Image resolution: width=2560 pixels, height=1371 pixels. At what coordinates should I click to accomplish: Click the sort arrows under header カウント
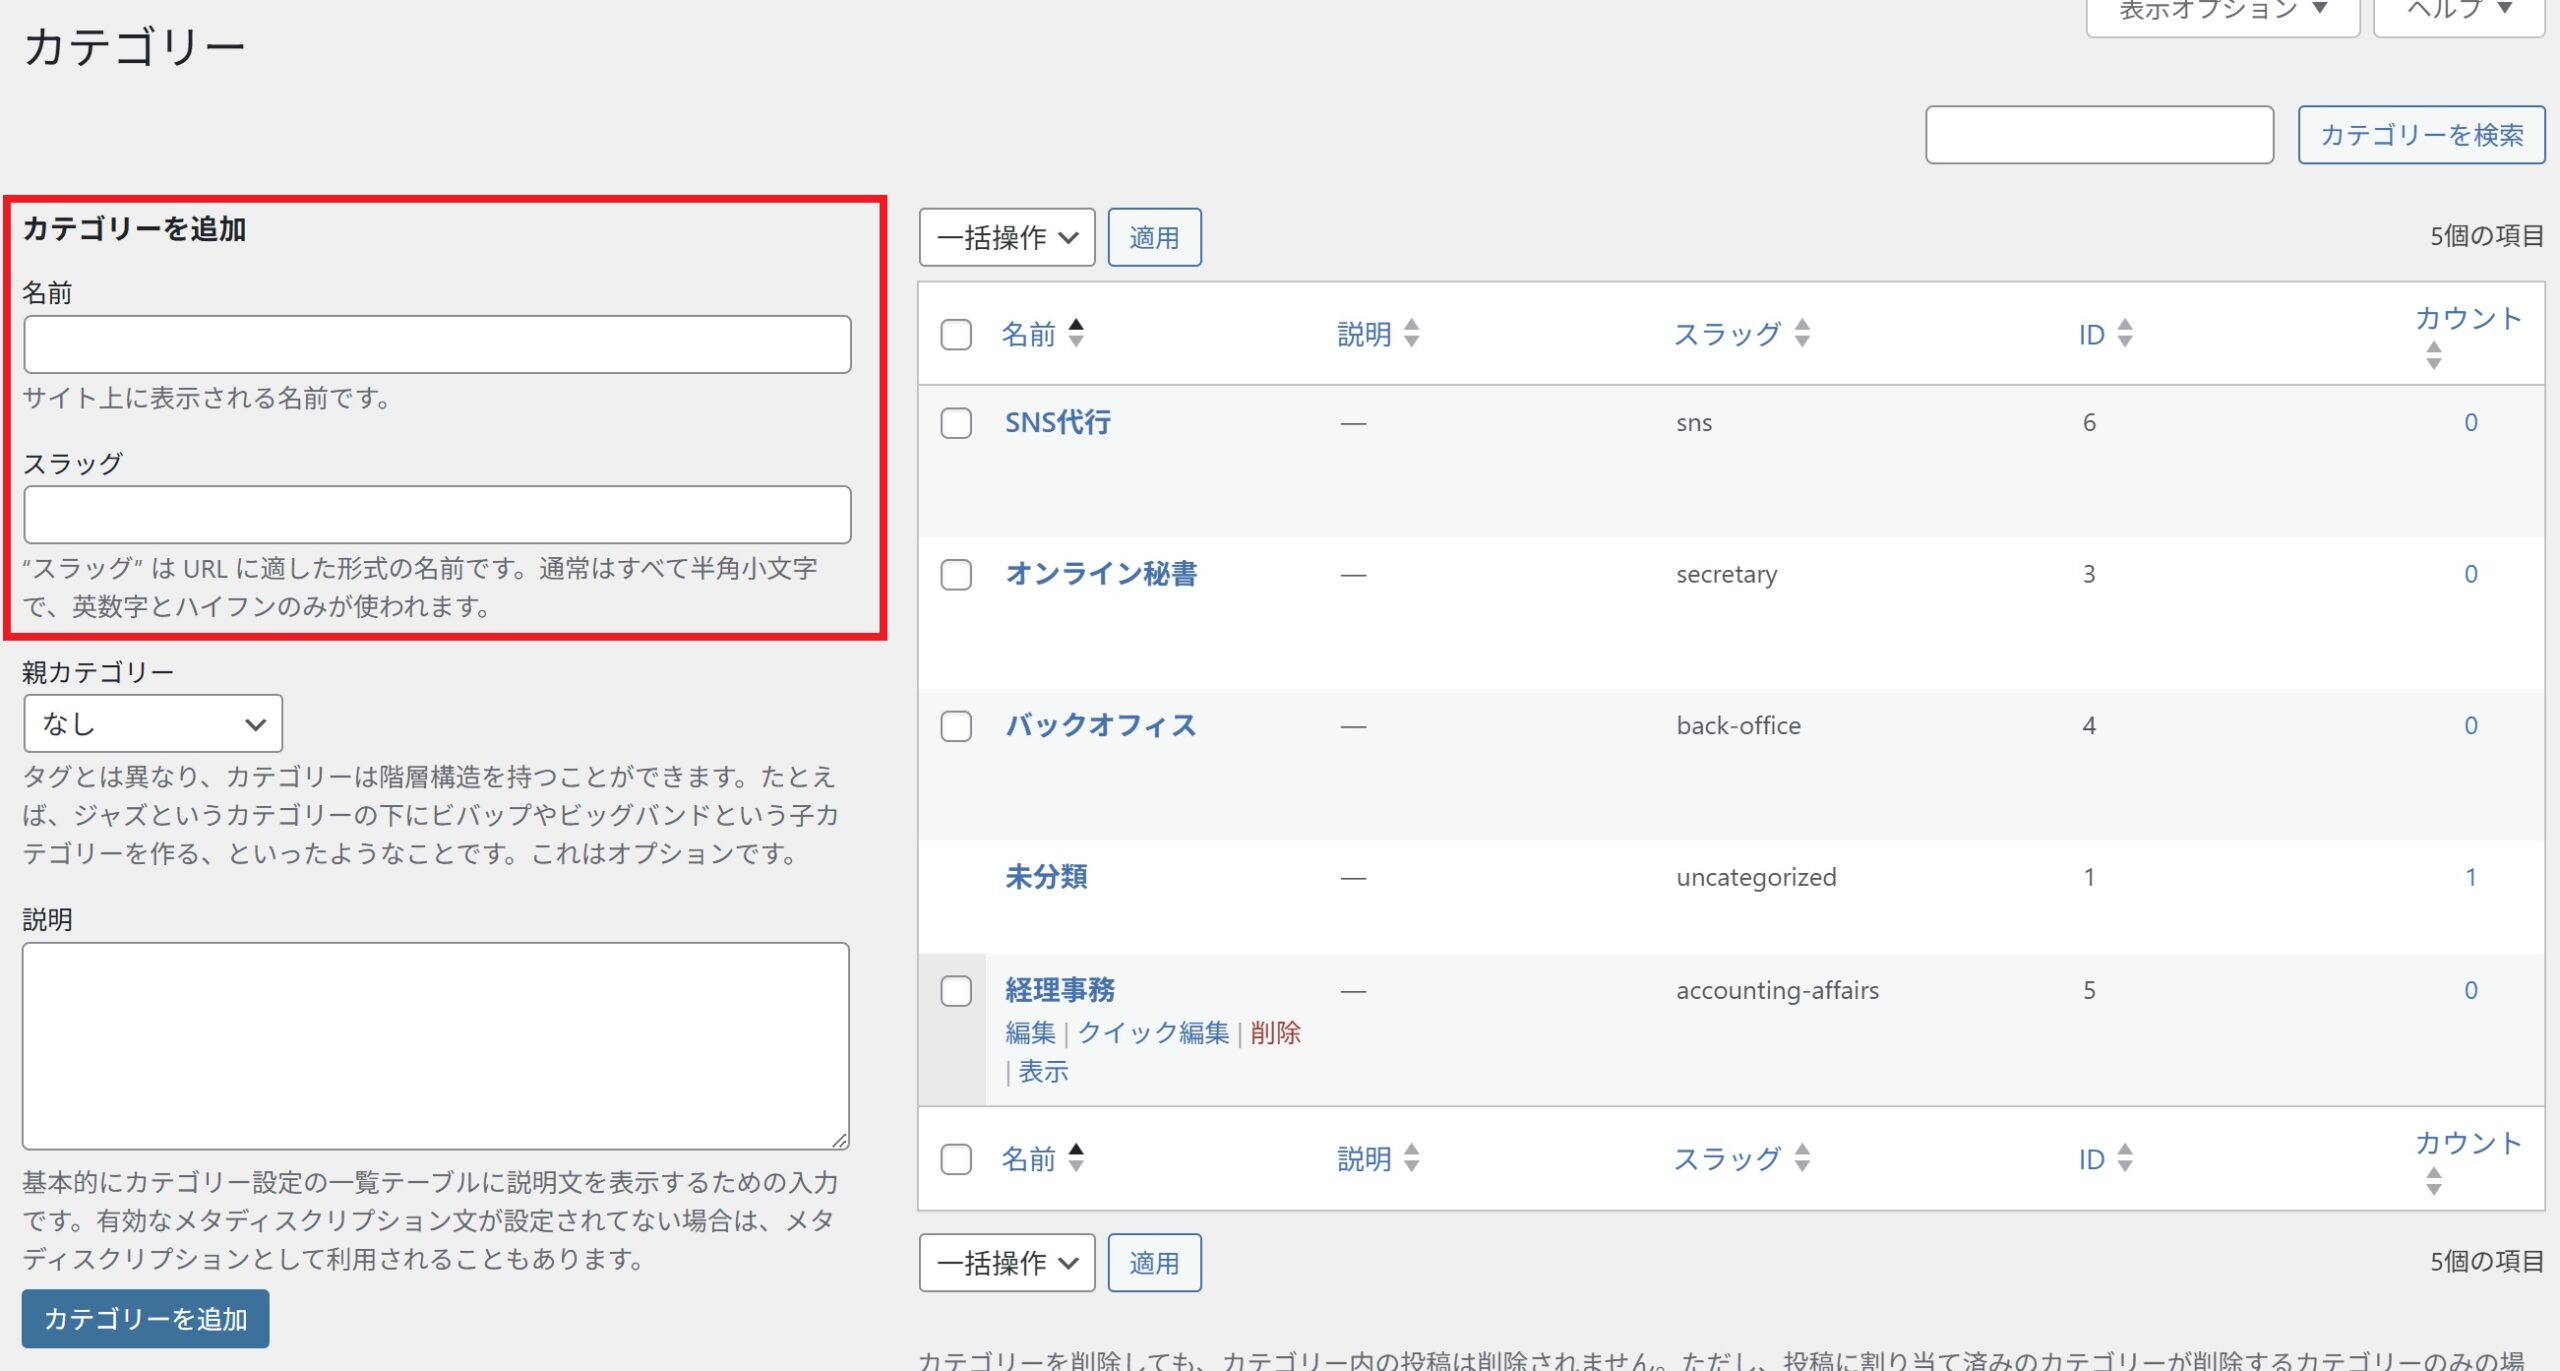coord(2433,355)
